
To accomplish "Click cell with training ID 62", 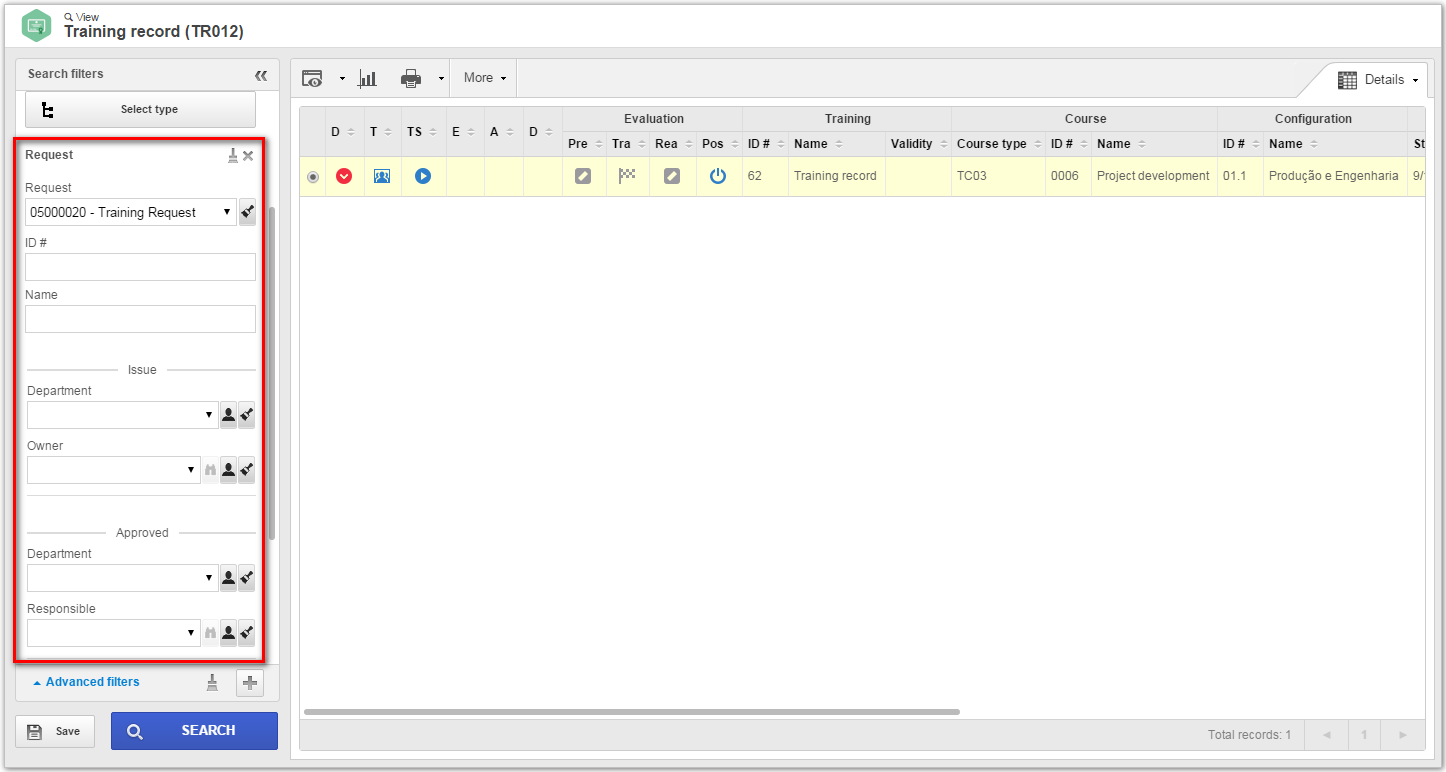I will click(x=765, y=176).
